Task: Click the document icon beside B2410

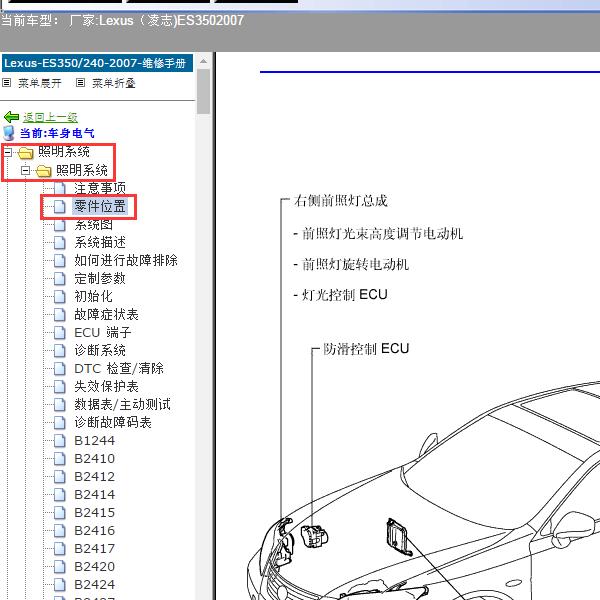Action: [x=60, y=458]
